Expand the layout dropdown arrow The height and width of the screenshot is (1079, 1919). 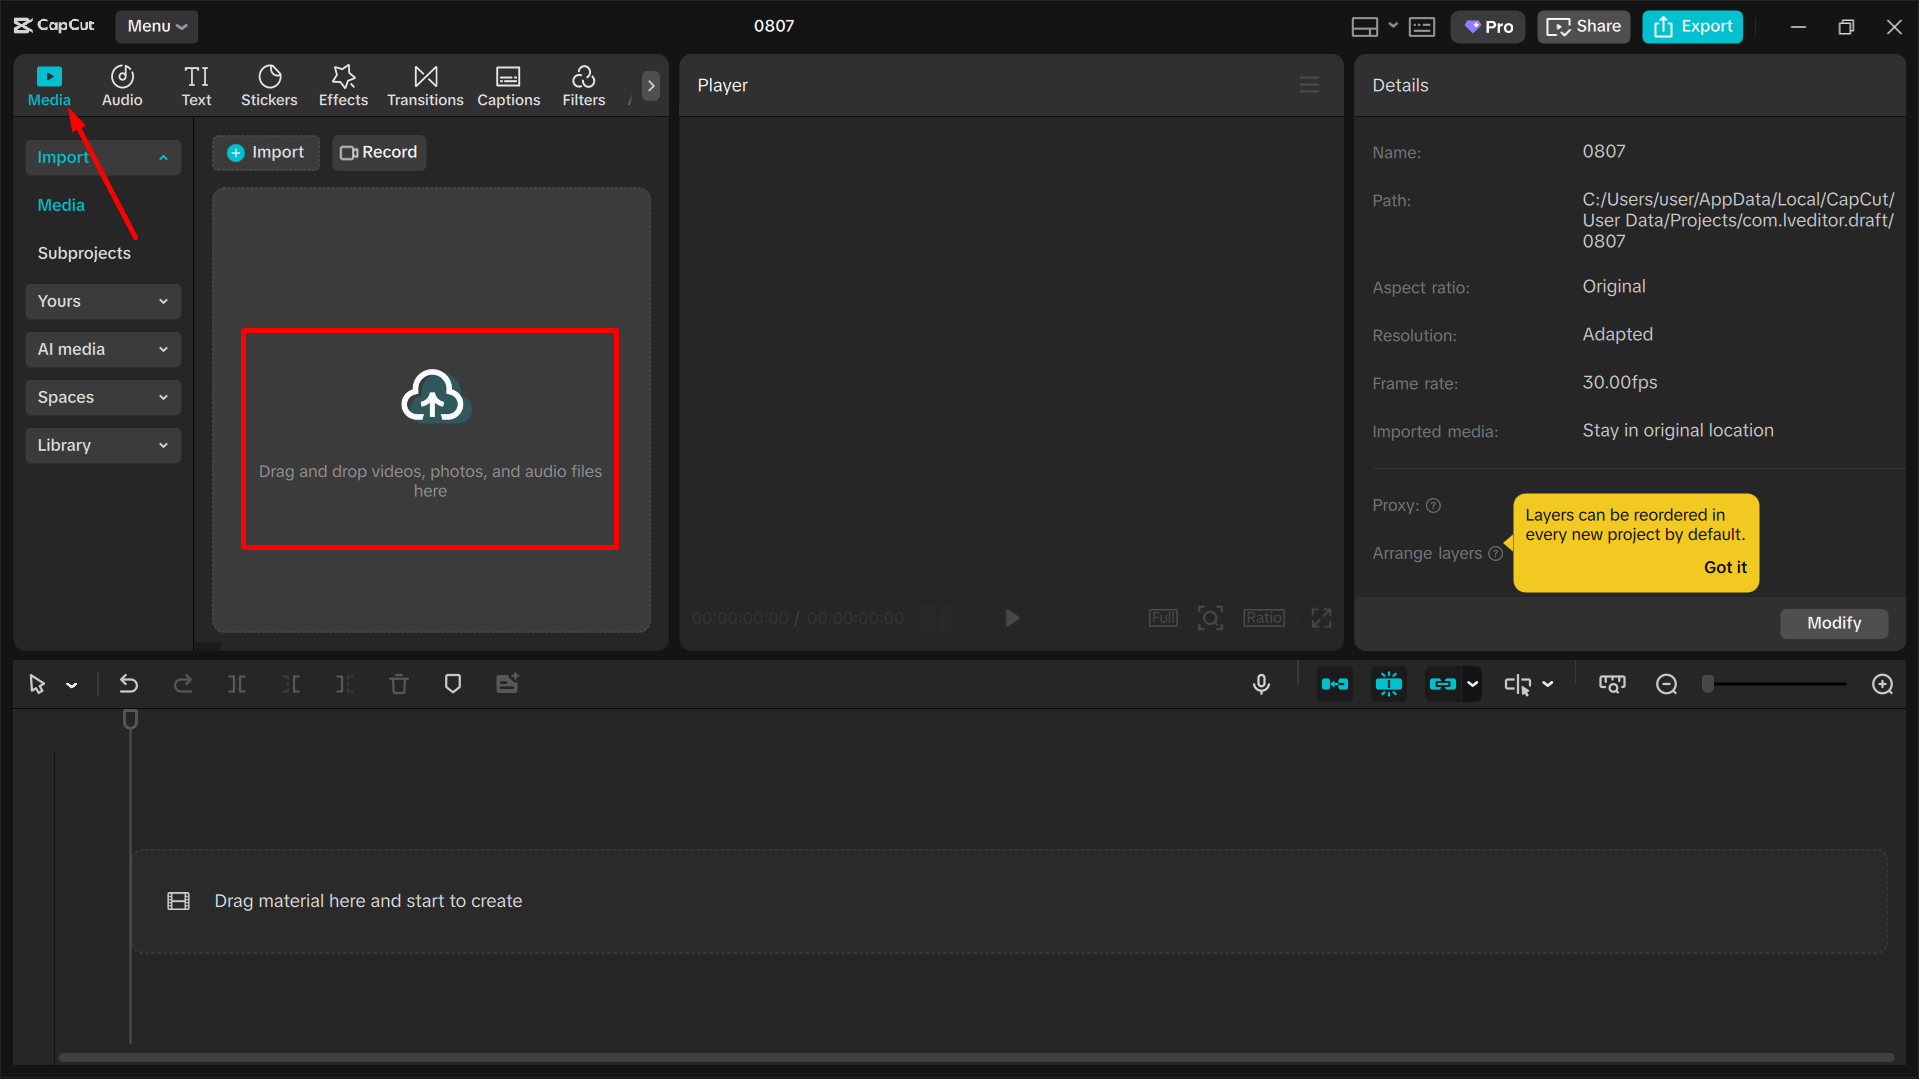coord(1393,26)
